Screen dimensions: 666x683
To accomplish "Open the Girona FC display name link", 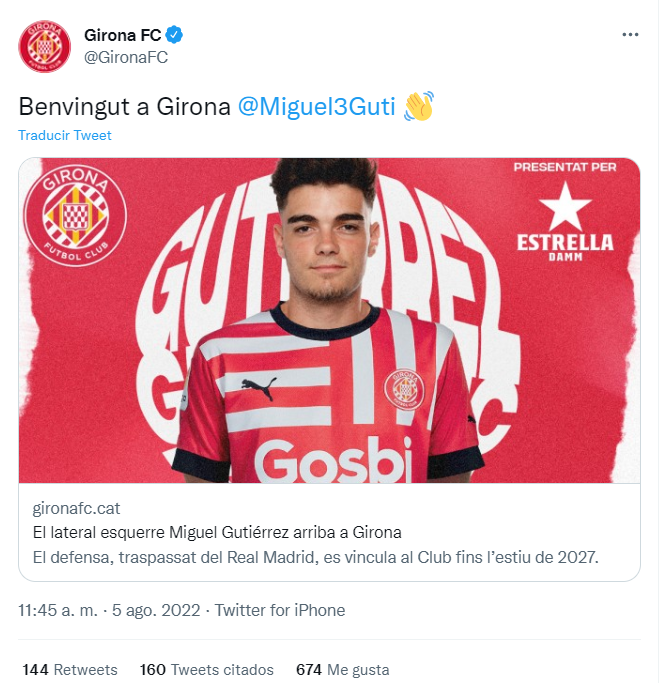I will [x=122, y=36].
